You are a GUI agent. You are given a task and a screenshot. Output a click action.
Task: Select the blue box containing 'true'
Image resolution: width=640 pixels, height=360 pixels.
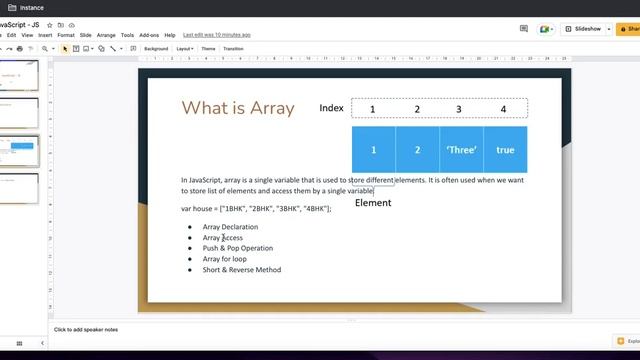click(x=505, y=150)
